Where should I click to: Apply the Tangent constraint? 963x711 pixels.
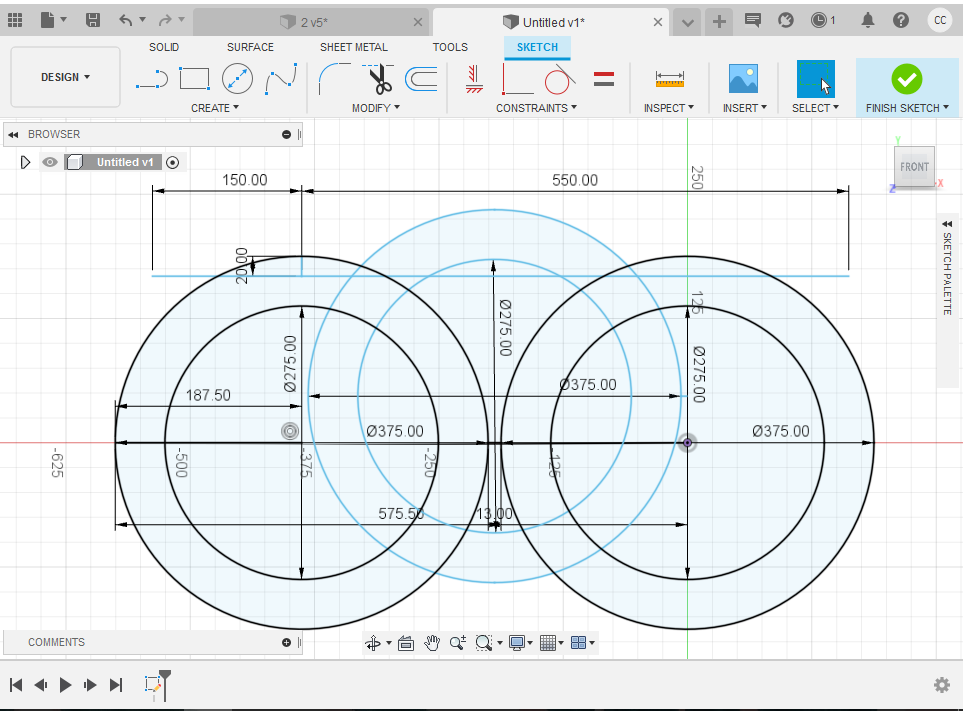click(x=559, y=79)
